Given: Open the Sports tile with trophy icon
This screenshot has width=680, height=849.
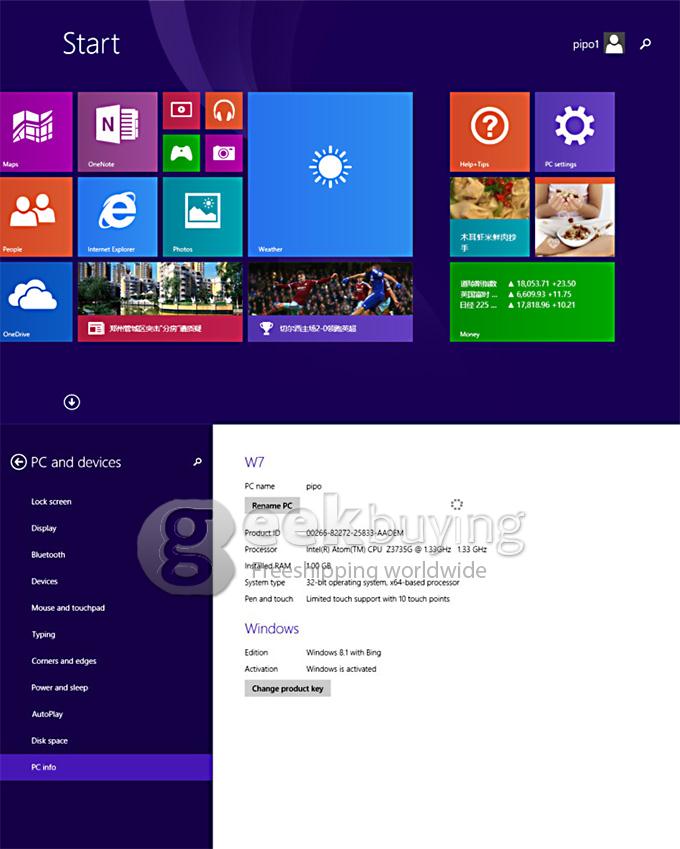Looking at the screenshot, I should (x=330, y=302).
